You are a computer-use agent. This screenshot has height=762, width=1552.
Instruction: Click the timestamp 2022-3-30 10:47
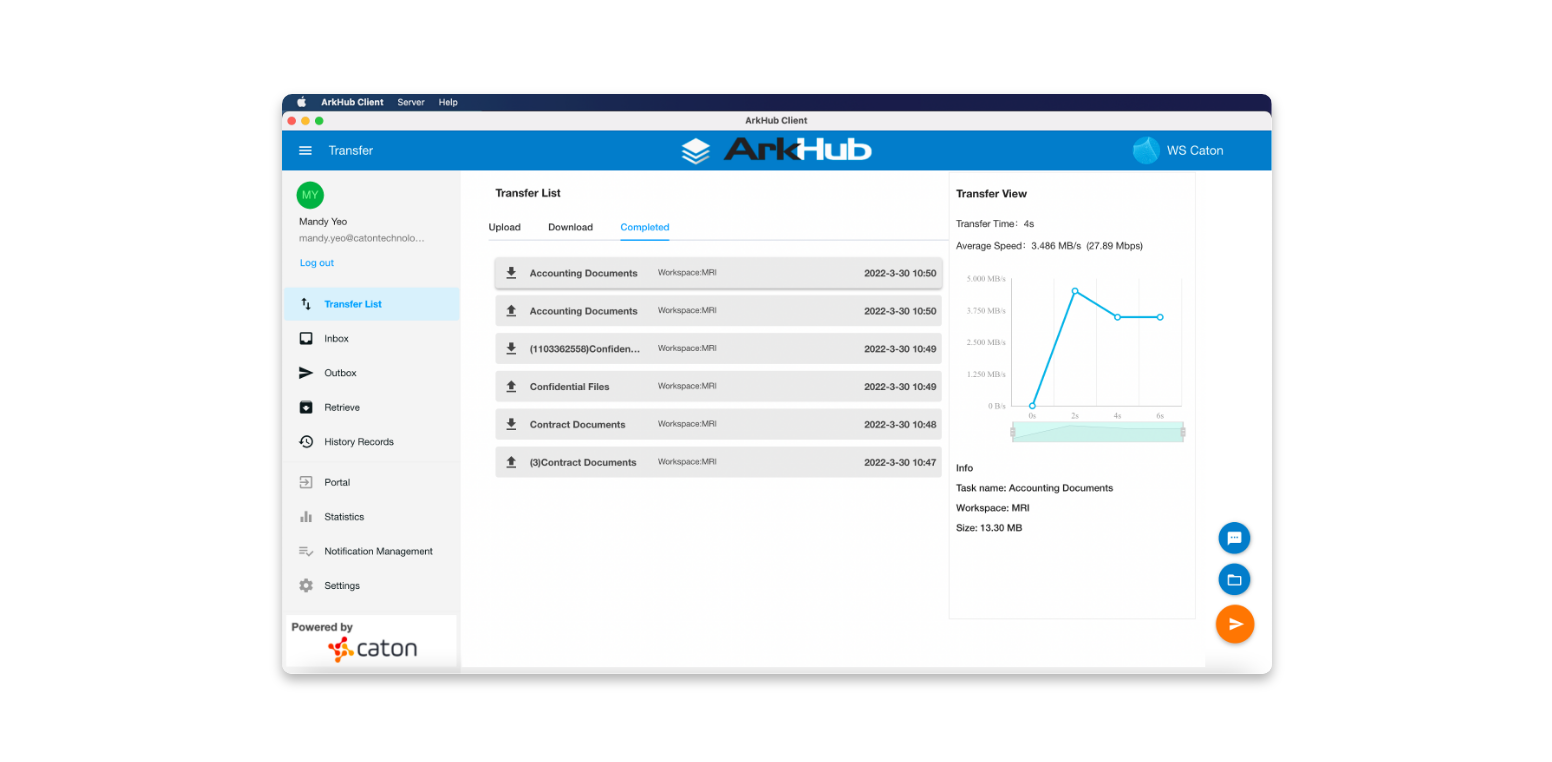click(x=900, y=462)
